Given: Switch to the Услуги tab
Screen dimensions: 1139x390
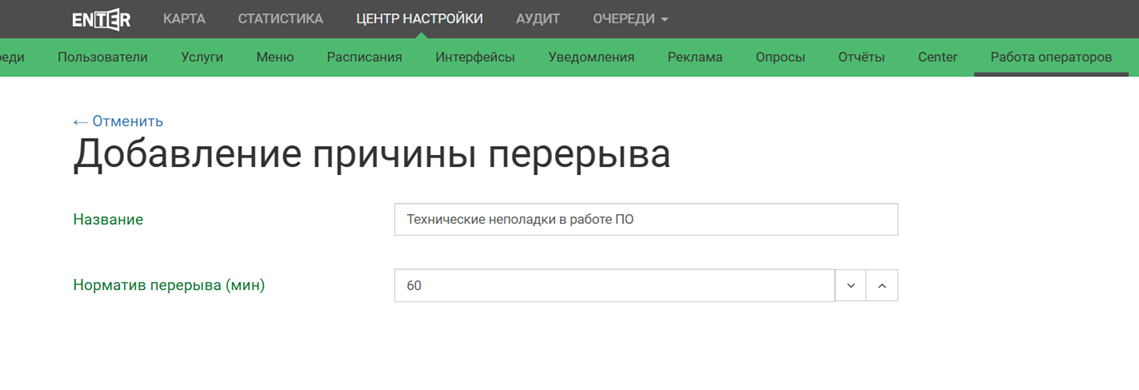Looking at the screenshot, I should (202, 57).
